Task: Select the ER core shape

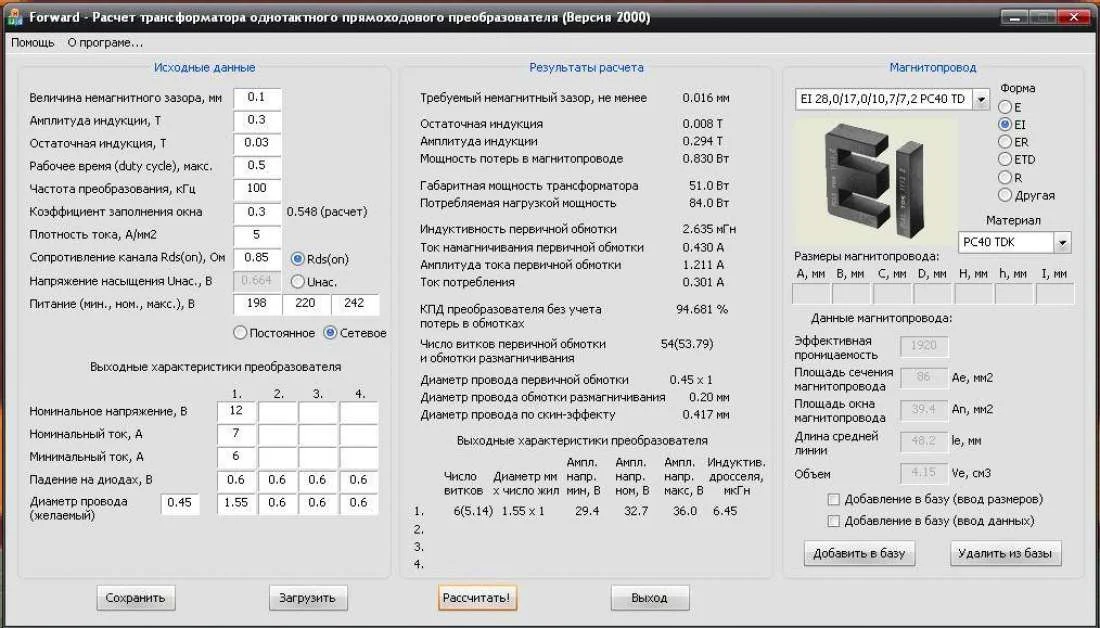Action: pos(1005,142)
